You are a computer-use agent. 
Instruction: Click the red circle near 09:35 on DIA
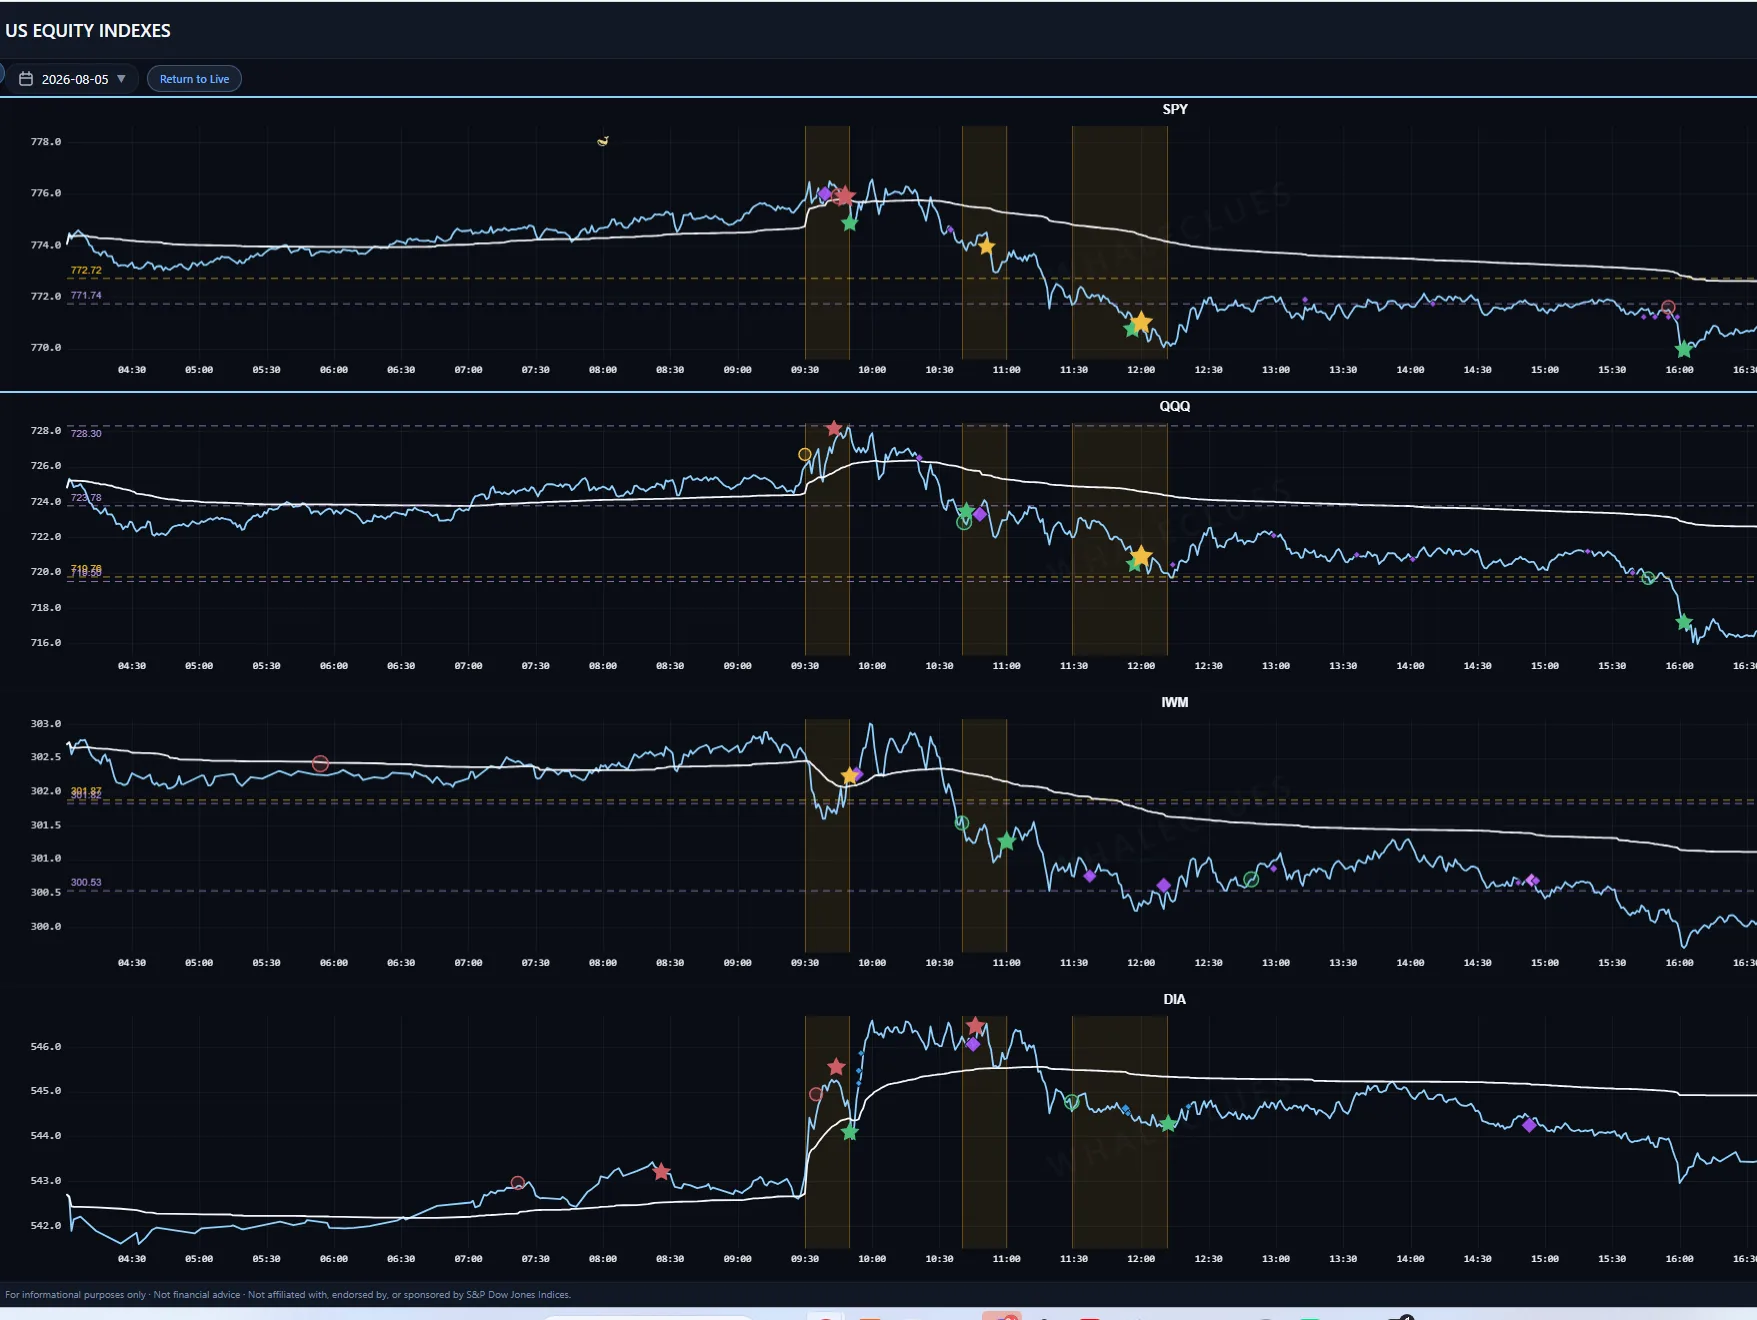(816, 1094)
